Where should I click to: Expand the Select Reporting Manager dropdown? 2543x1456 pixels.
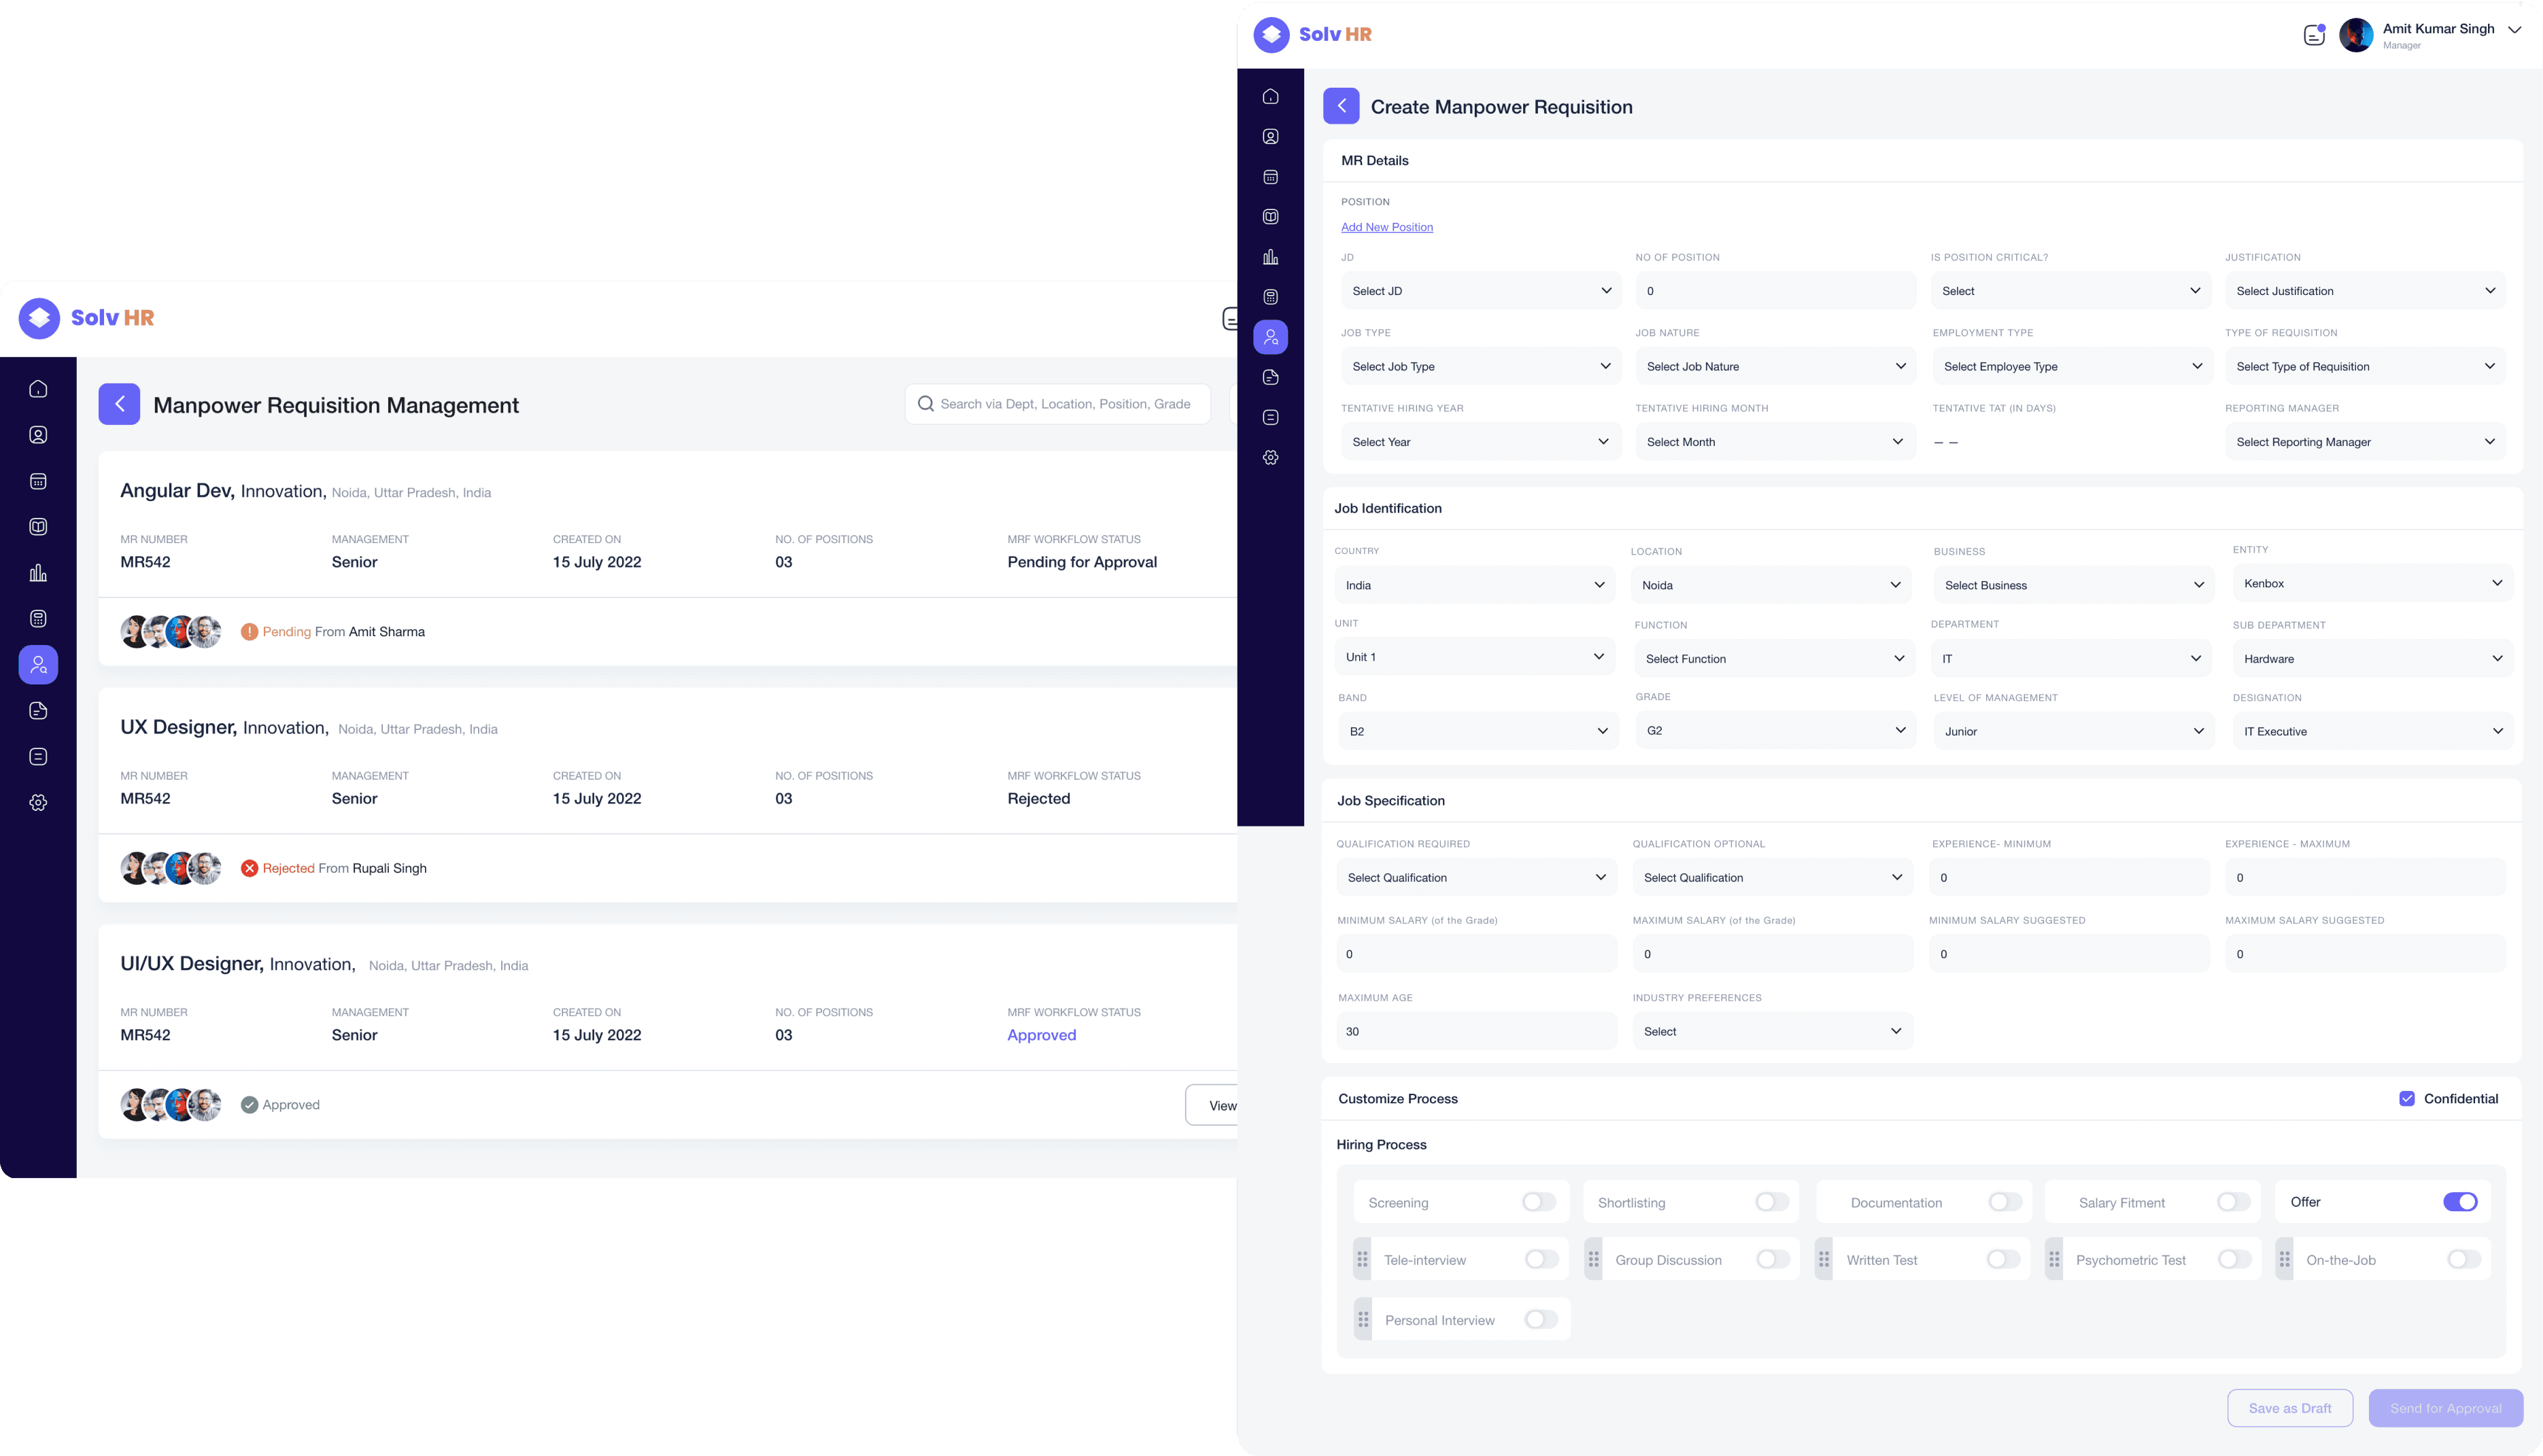click(2364, 442)
